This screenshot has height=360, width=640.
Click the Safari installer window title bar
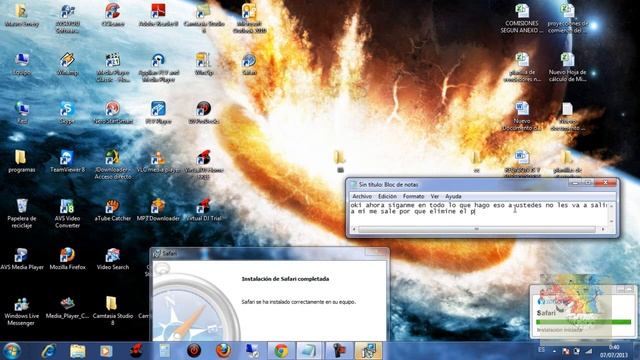coord(269,253)
